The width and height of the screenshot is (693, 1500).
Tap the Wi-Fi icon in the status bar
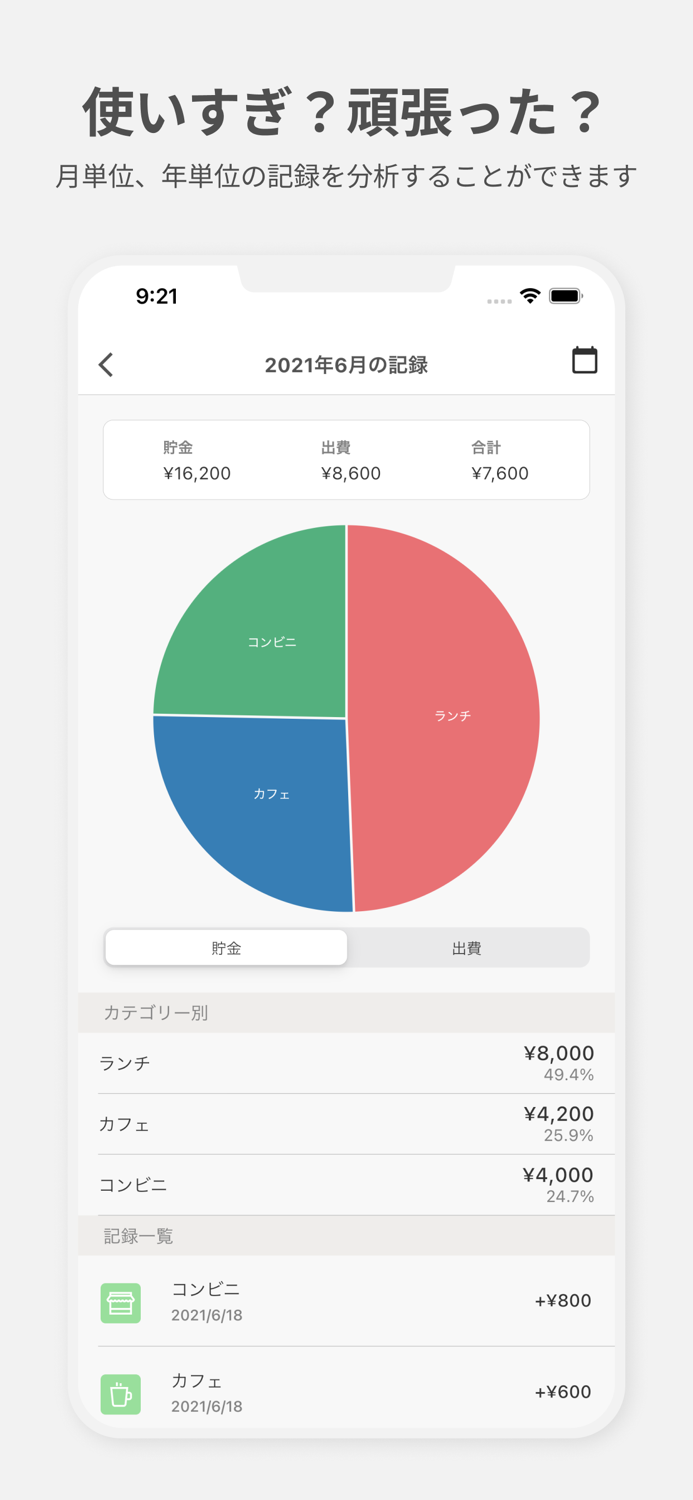point(527,296)
